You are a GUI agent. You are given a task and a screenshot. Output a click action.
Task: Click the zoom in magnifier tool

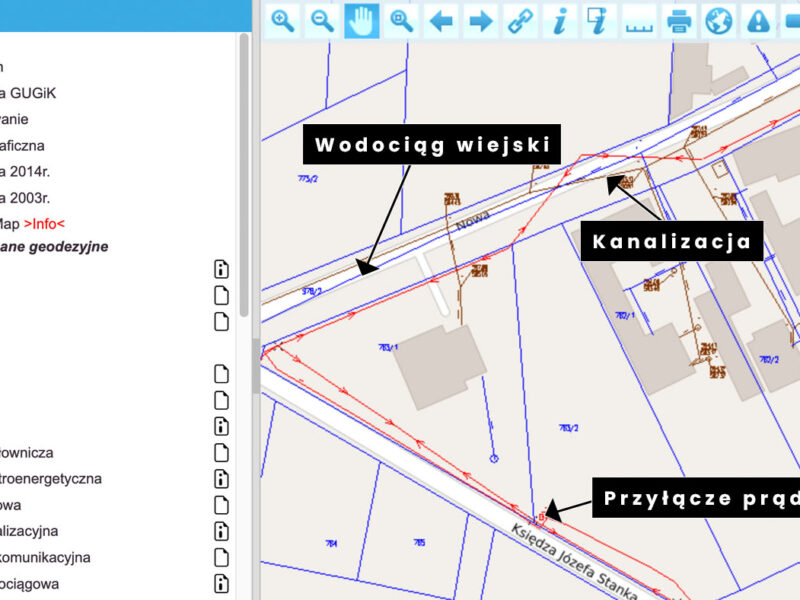coord(283,20)
